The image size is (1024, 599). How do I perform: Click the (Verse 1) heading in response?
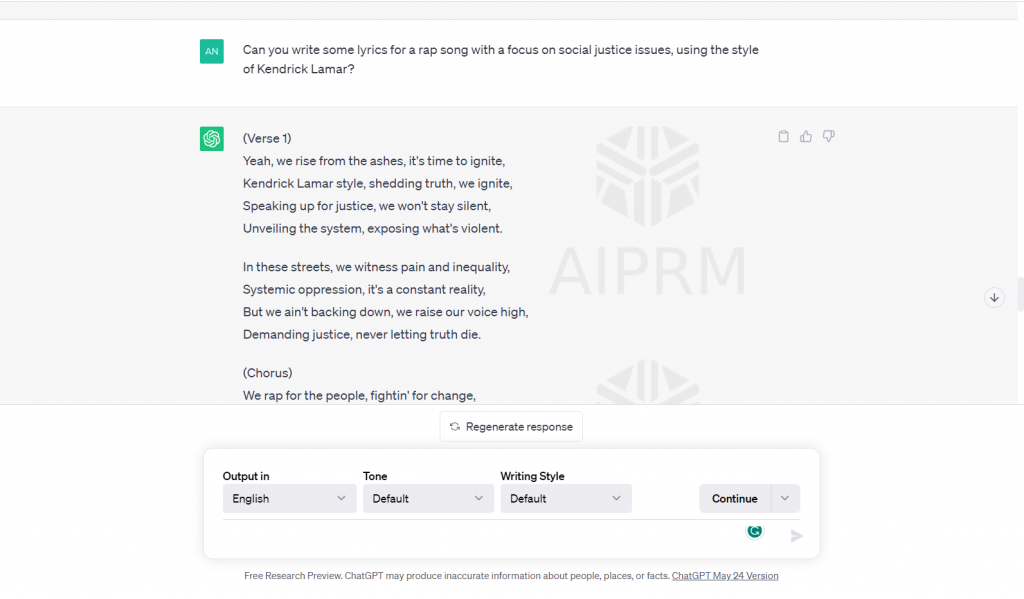click(267, 138)
